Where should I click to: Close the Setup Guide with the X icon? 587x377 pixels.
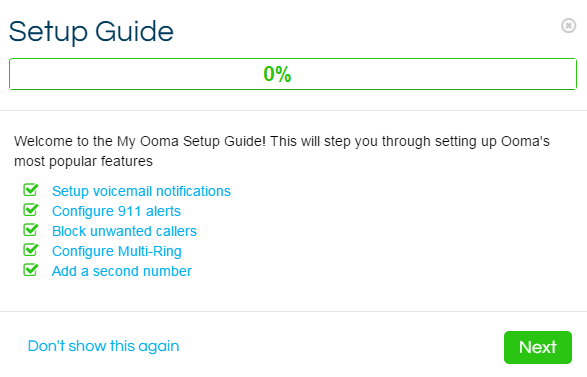pos(568,25)
